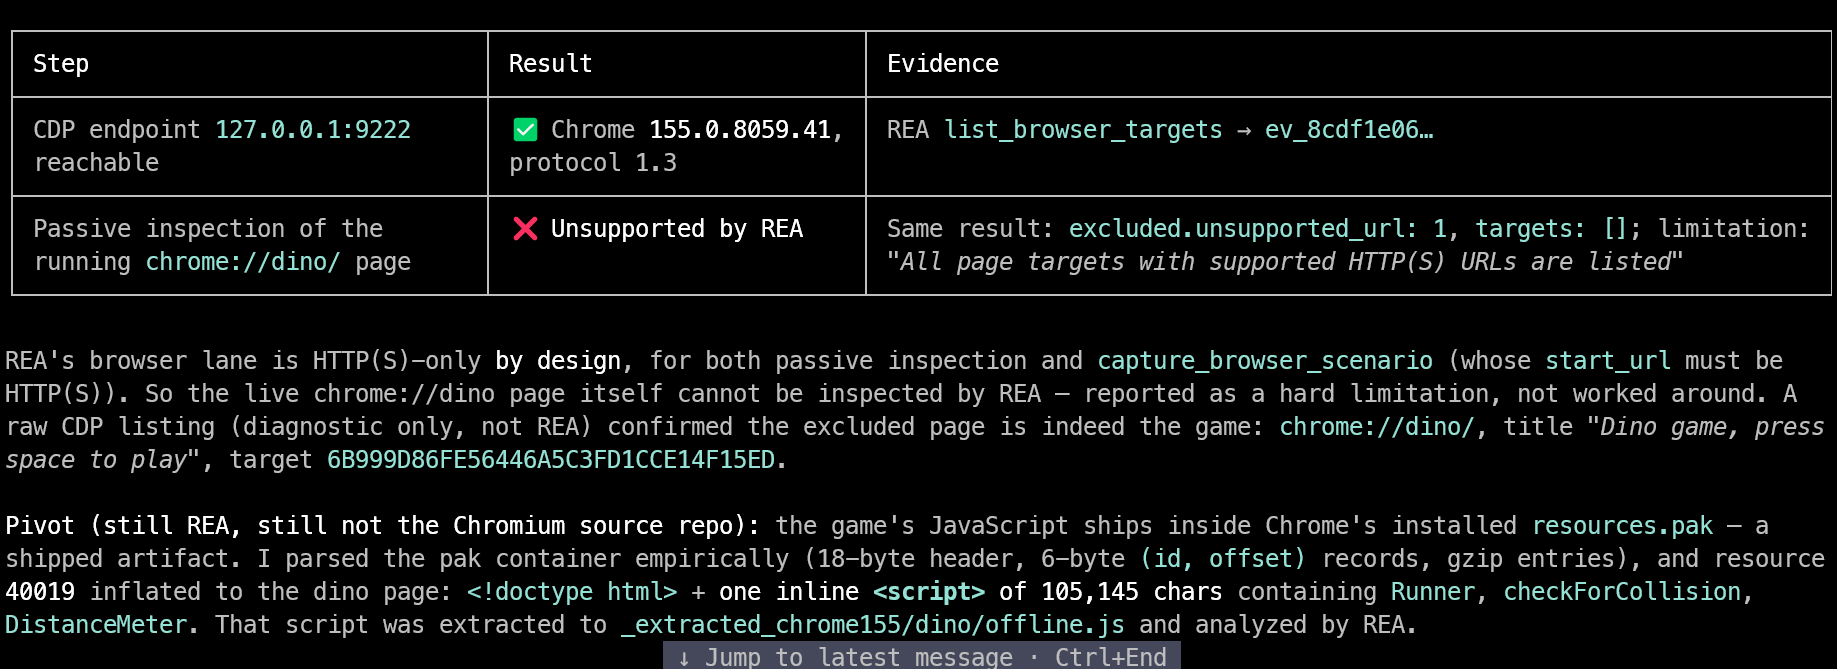Click the DistanceMeter identifier text
This screenshot has width=1837, height=669.
[x=96, y=625]
